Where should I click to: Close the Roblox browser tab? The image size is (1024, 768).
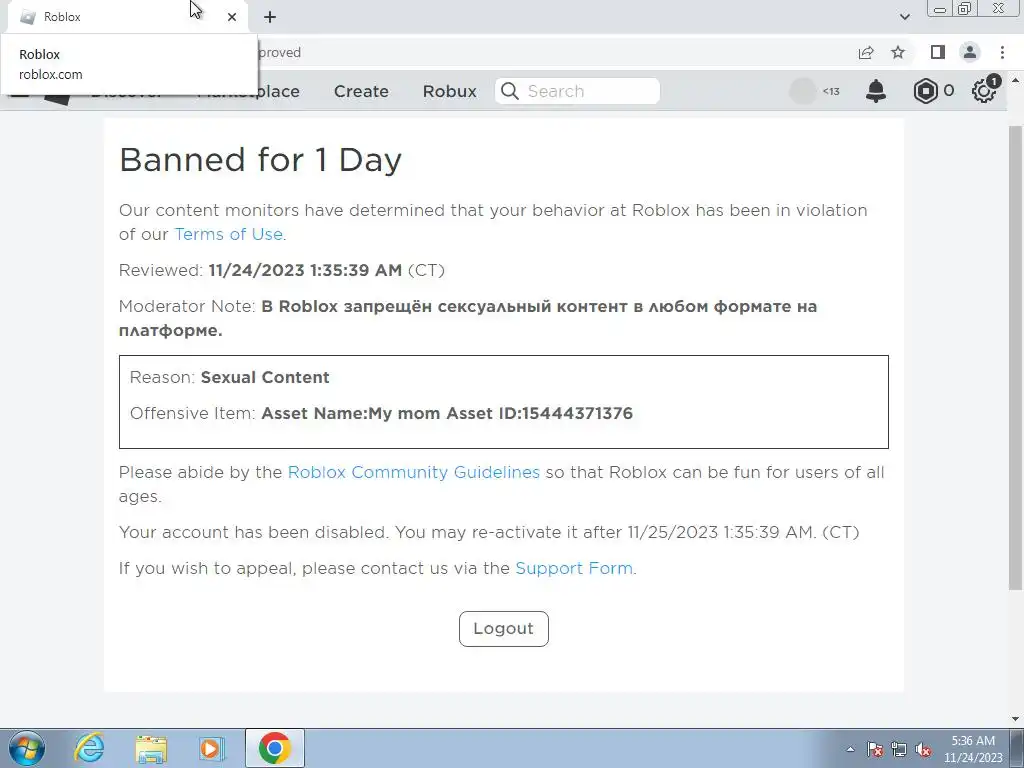click(232, 17)
